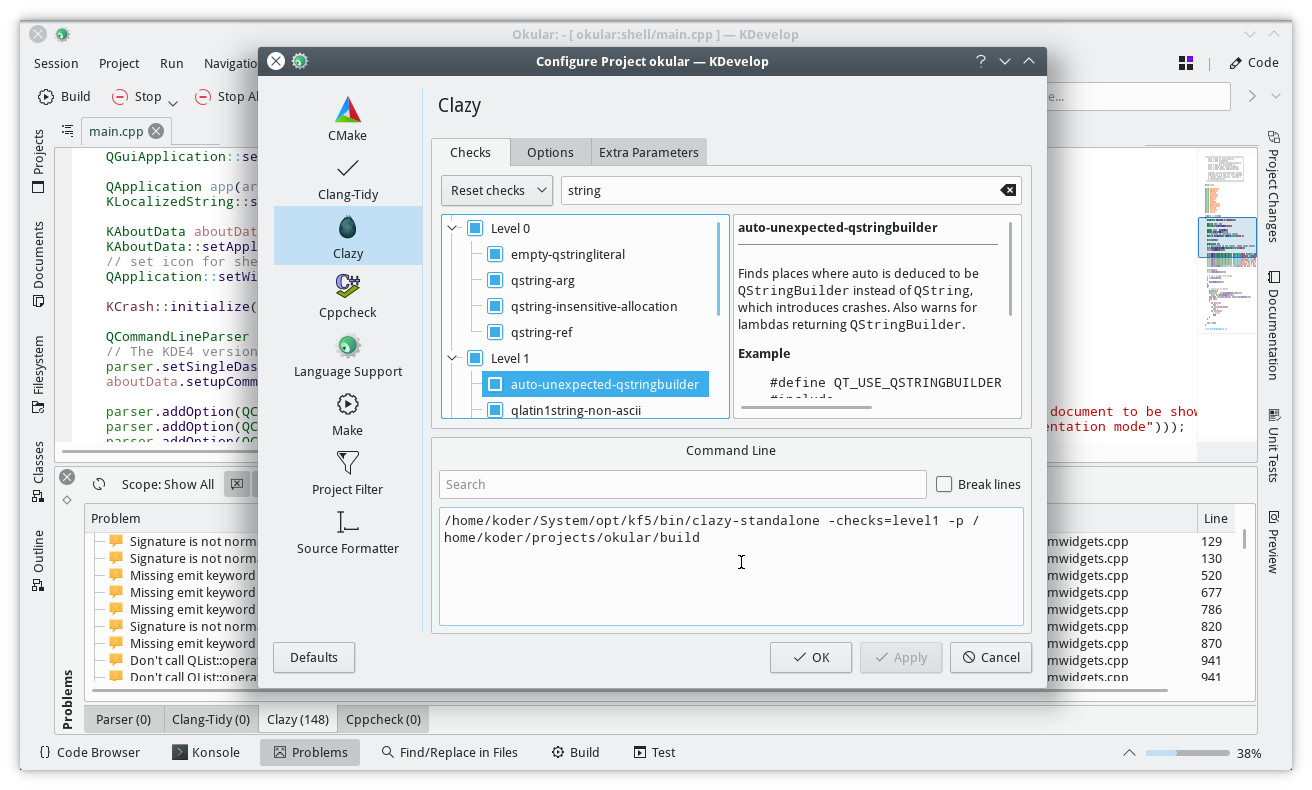Confirm changes with the OK button
Screen dimensions: 1312x790
[810, 657]
